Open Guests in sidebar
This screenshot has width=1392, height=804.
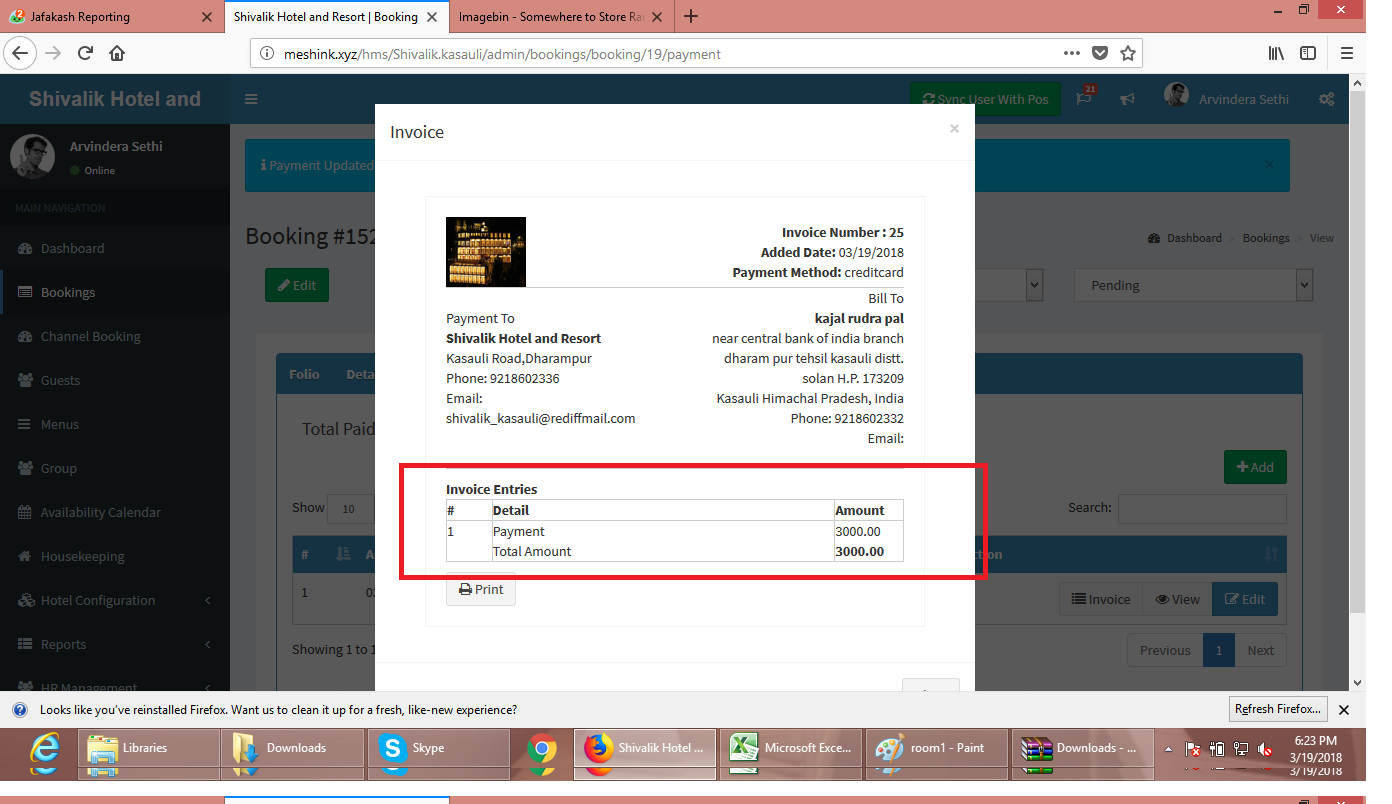coord(115,380)
